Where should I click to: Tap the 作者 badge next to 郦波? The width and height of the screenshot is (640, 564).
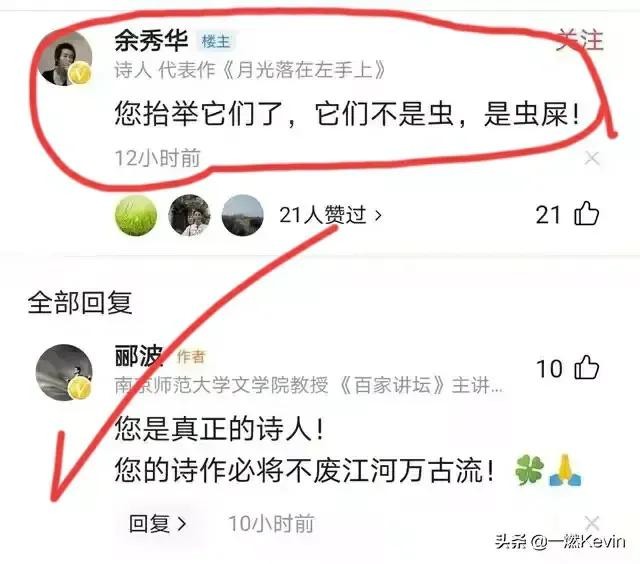(x=191, y=357)
